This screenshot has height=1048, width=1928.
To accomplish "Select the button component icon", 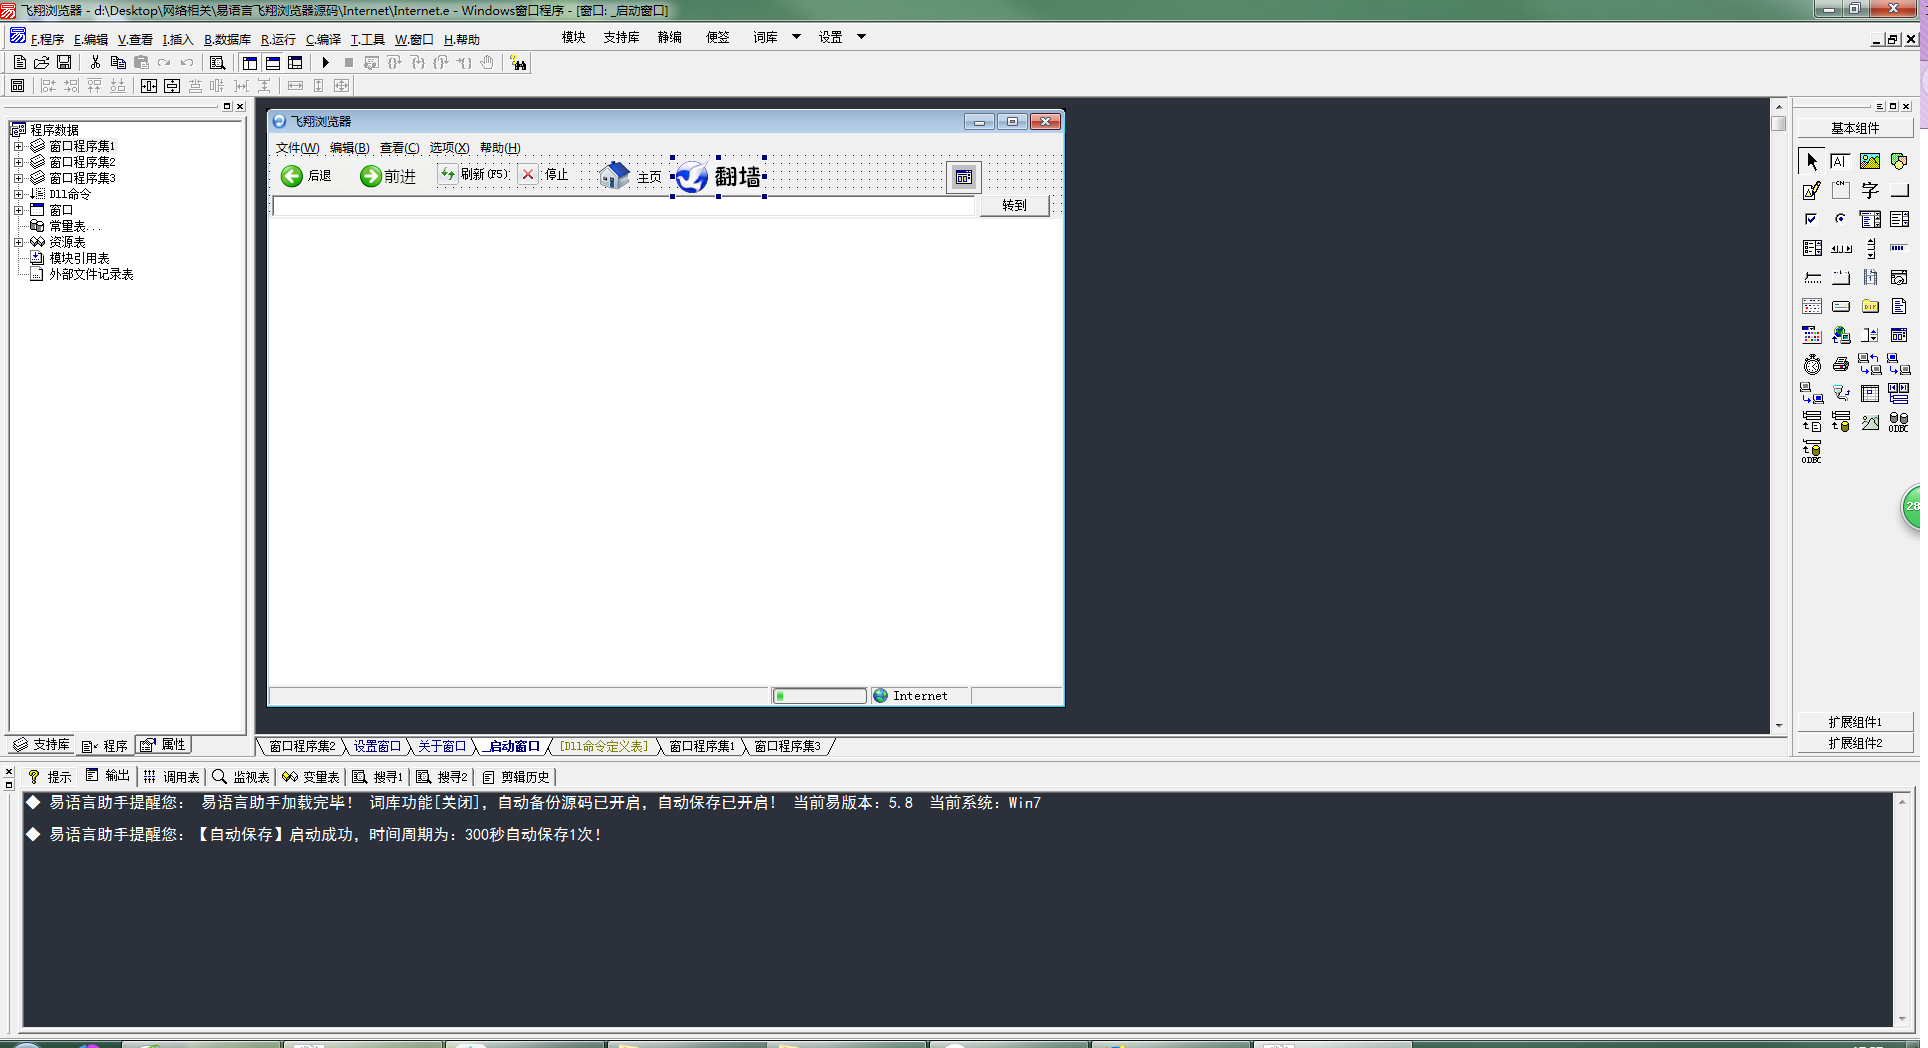I will [x=1898, y=190].
